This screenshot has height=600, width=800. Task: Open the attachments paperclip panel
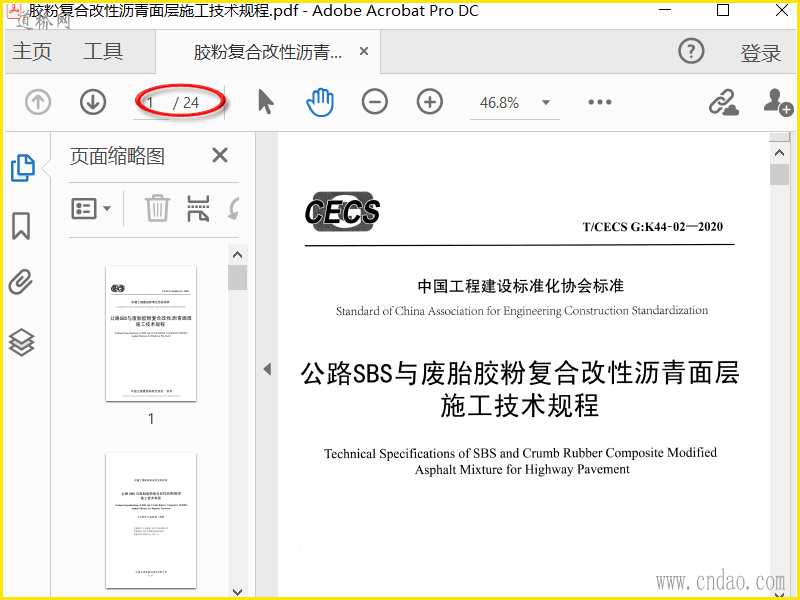(x=21, y=282)
